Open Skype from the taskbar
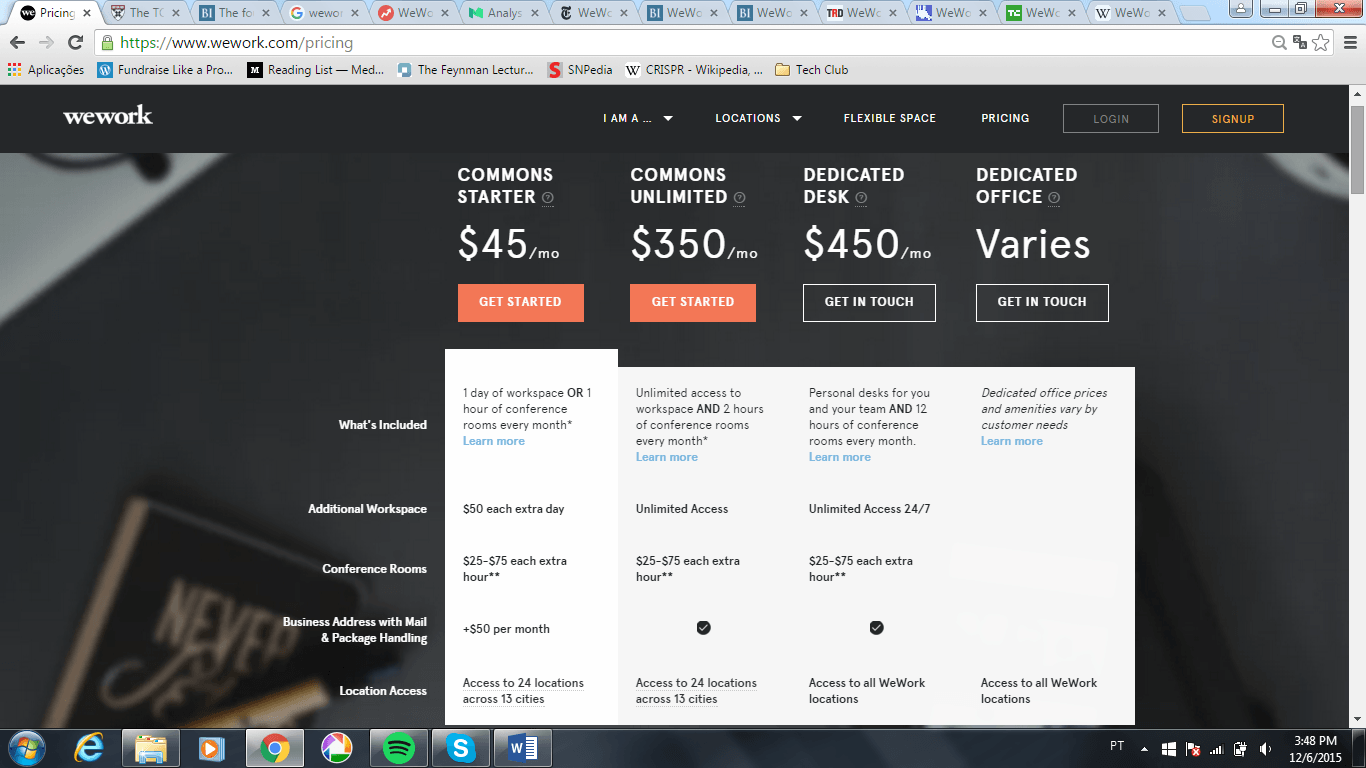 pos(461,748)
